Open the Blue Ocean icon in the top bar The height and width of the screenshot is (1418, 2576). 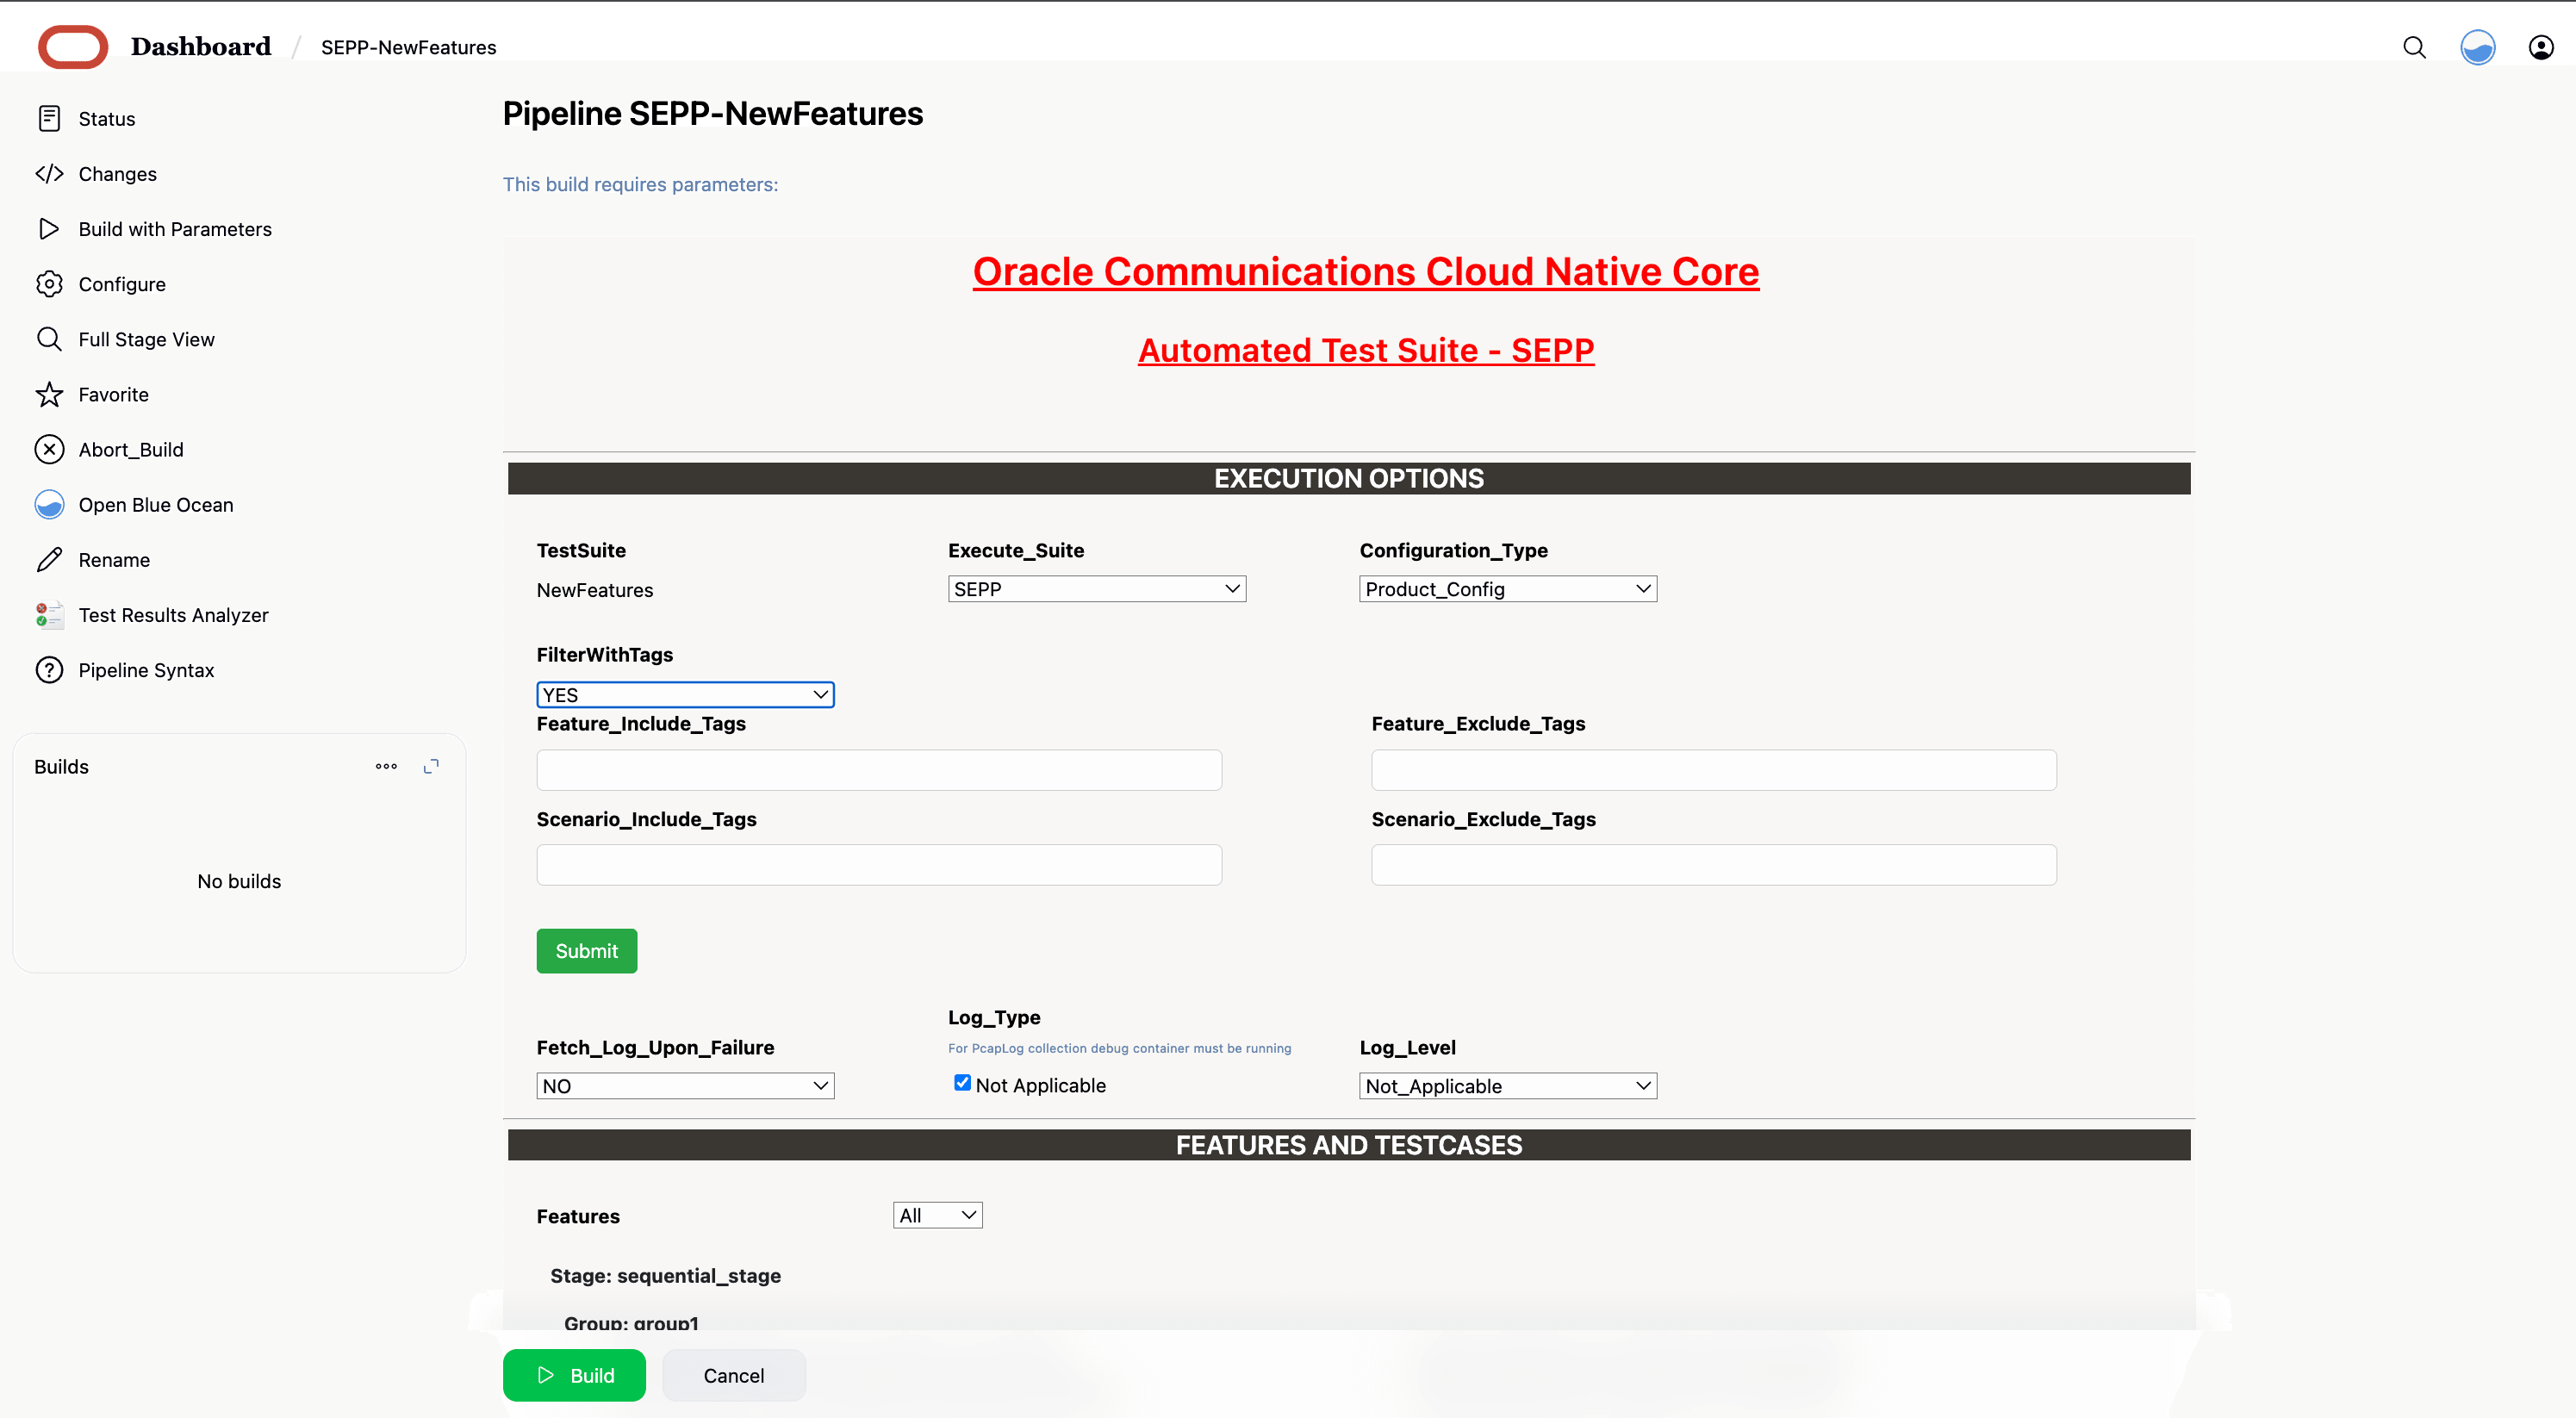2477,47
